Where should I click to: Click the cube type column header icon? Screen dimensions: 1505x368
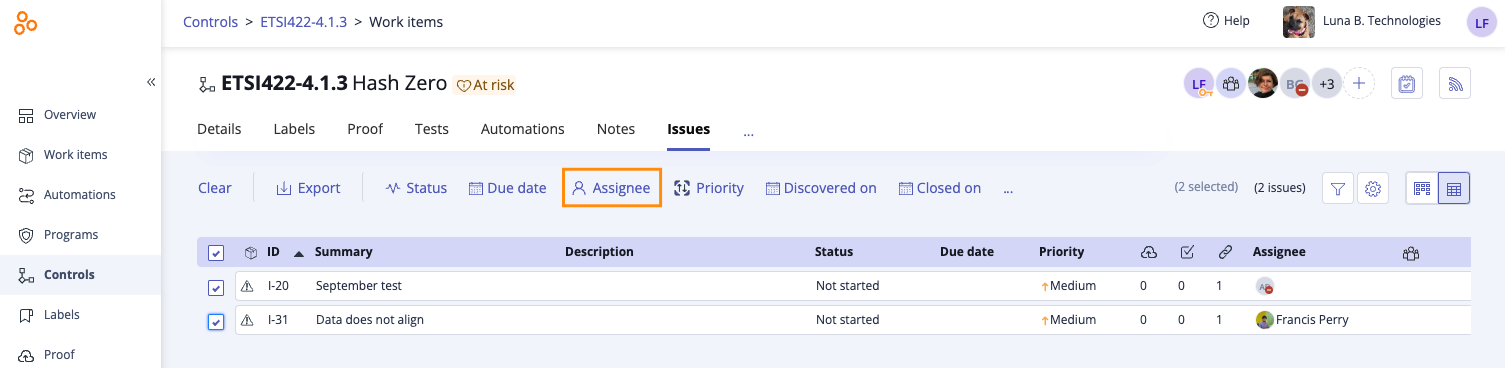[251, 253]
